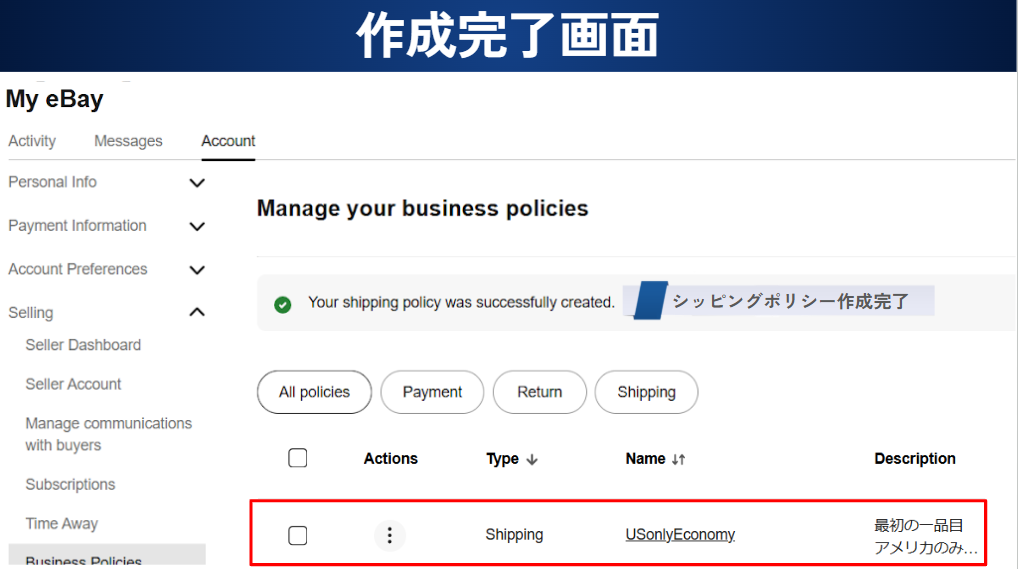Filter by All policies

point(314,392)
